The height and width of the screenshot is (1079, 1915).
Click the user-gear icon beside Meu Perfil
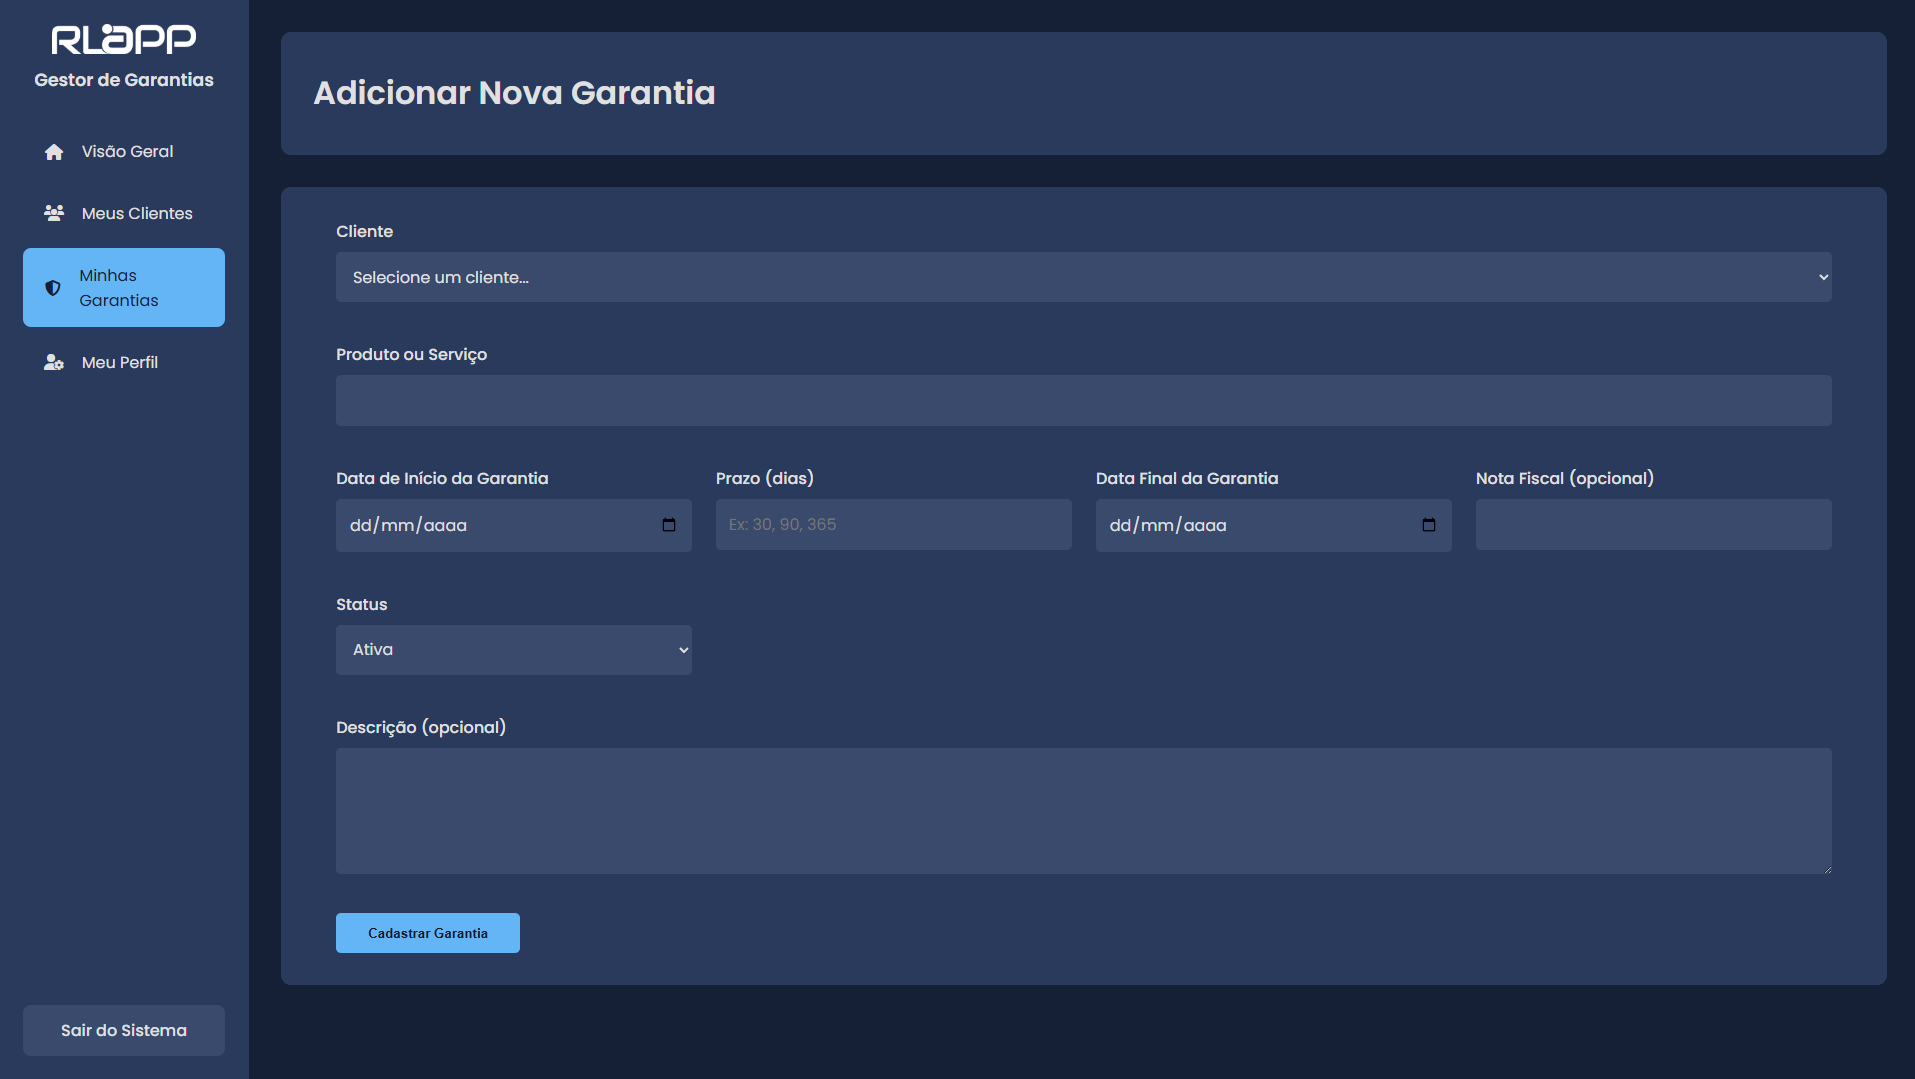[54, 363]
